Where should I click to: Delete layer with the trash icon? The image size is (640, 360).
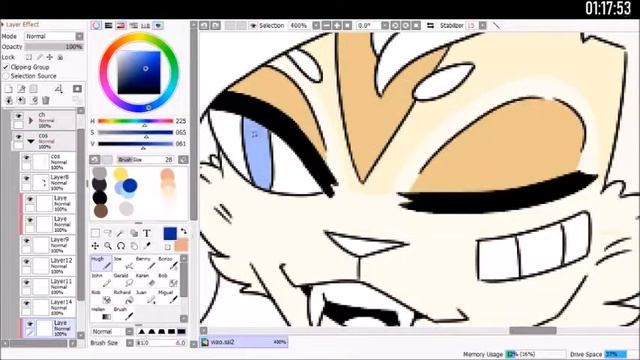point(46,100)
